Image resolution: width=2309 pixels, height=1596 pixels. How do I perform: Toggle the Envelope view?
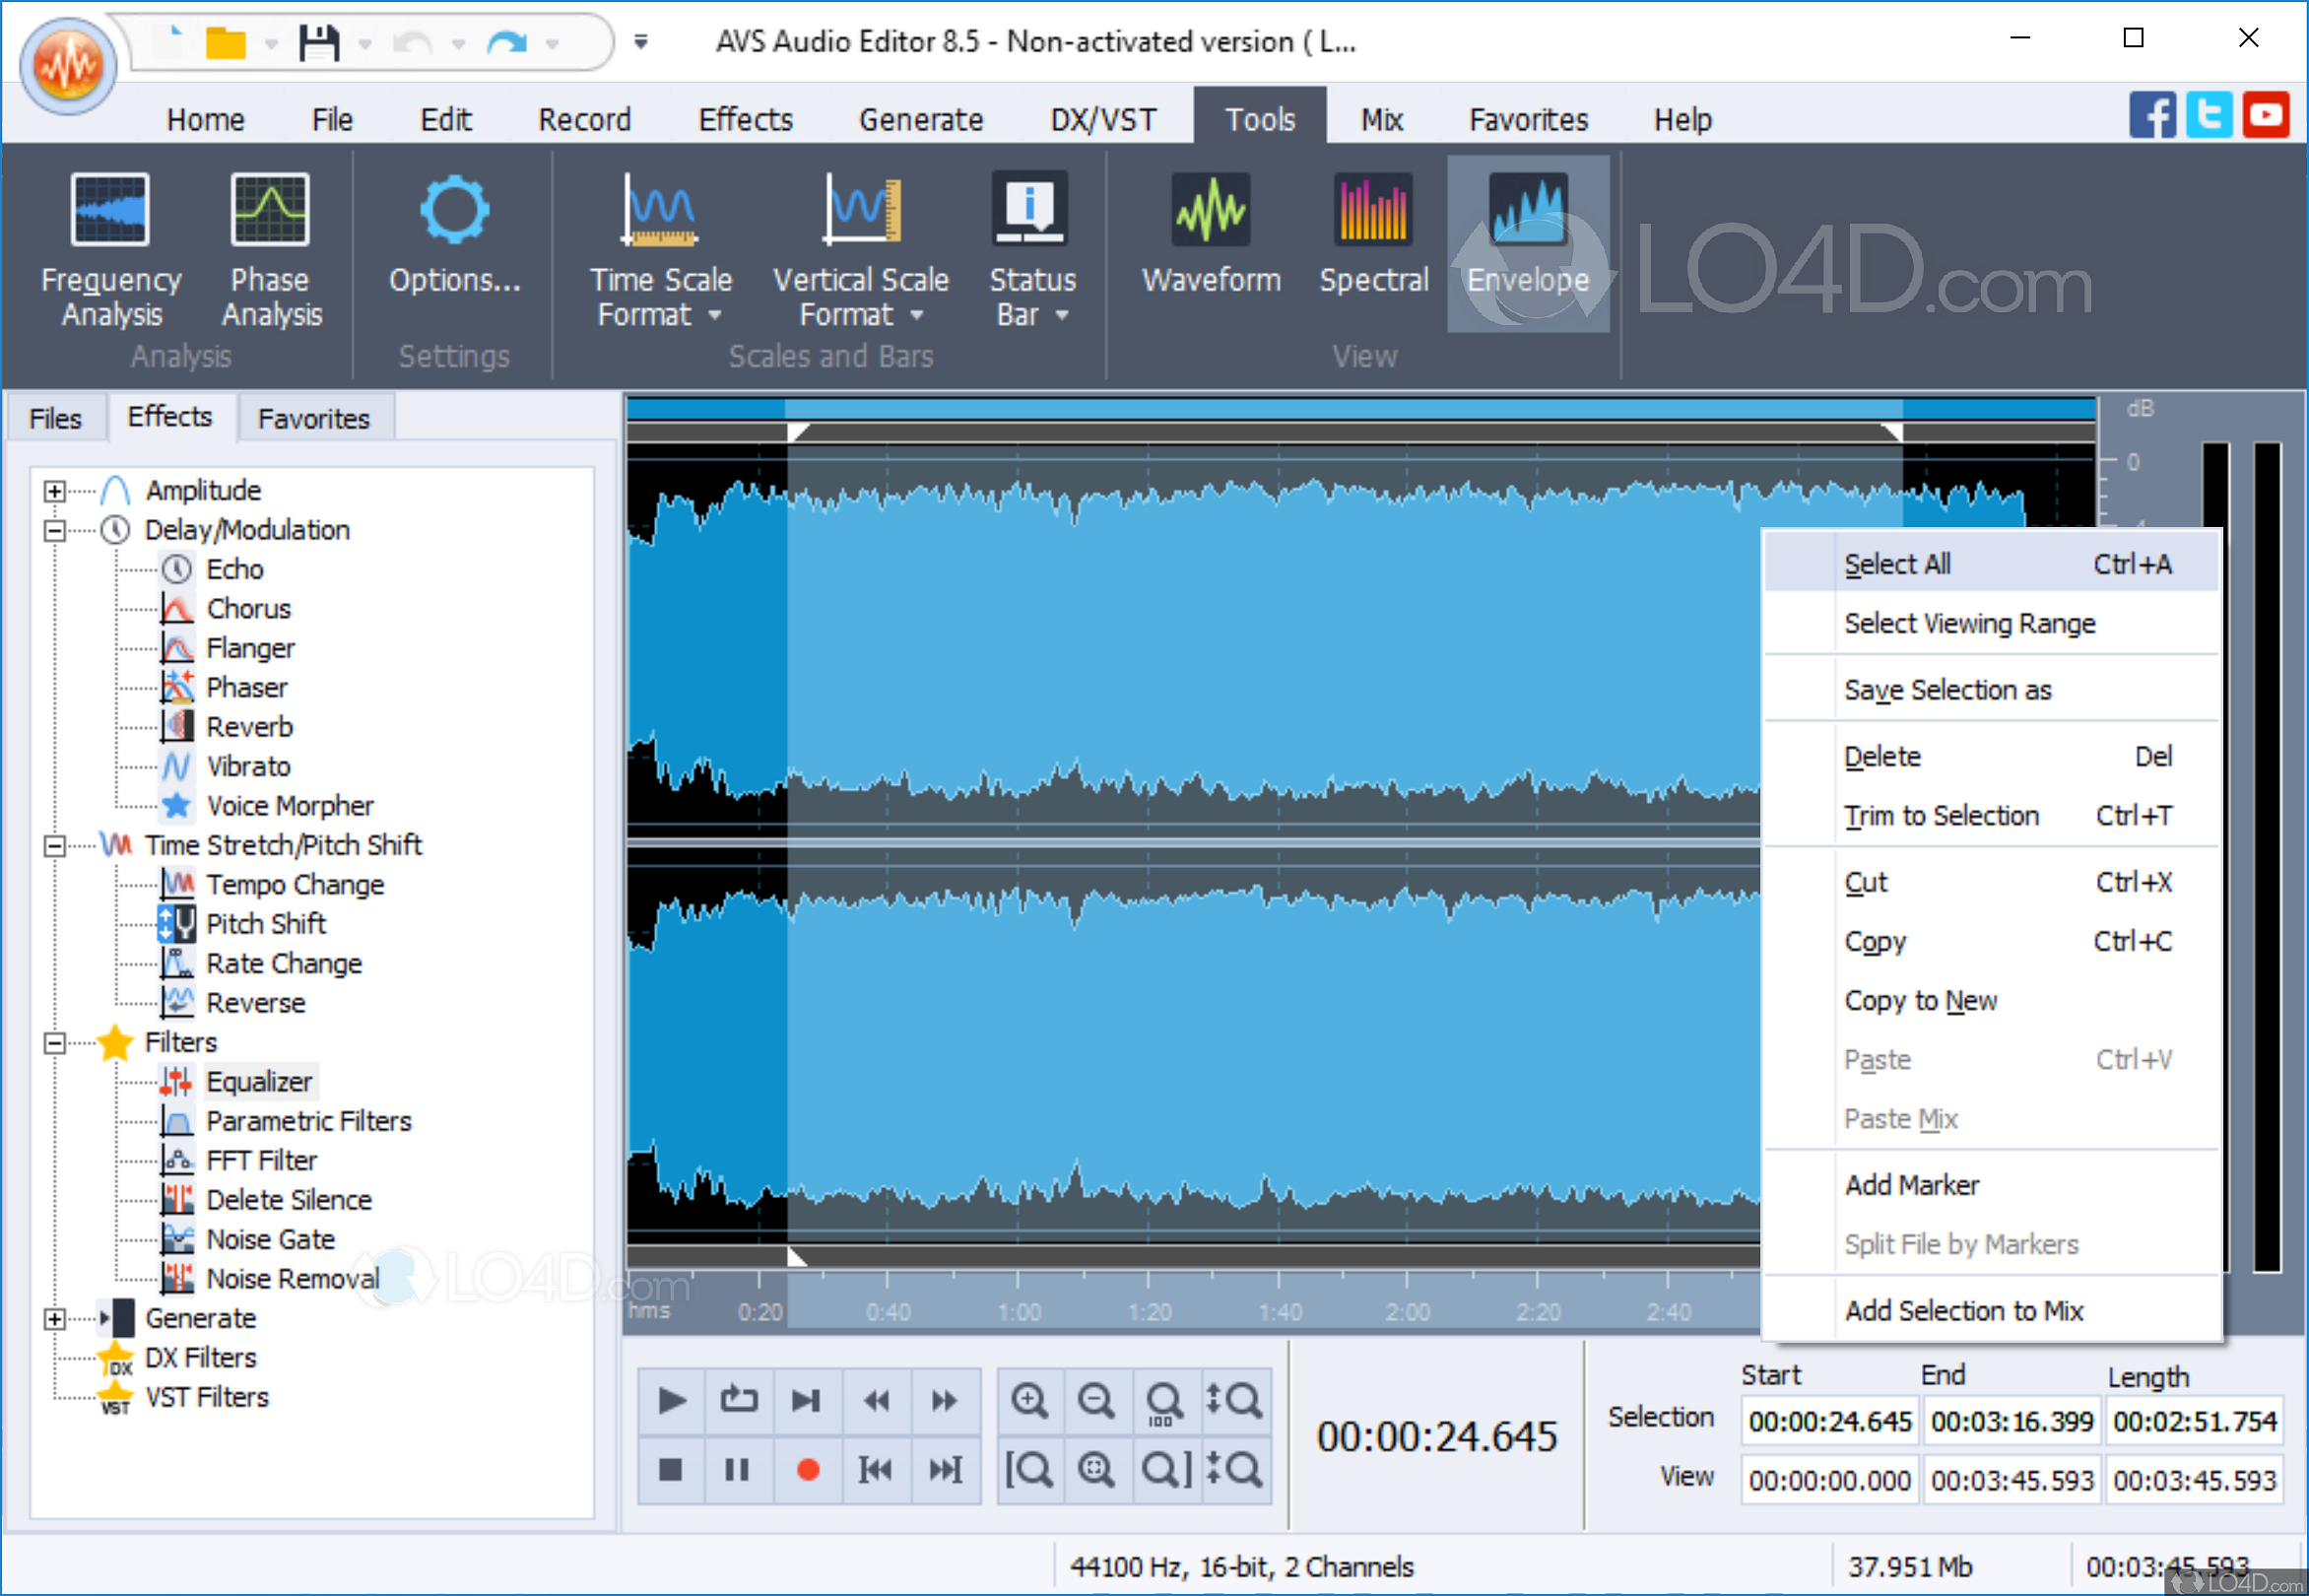click(1527, 240)
